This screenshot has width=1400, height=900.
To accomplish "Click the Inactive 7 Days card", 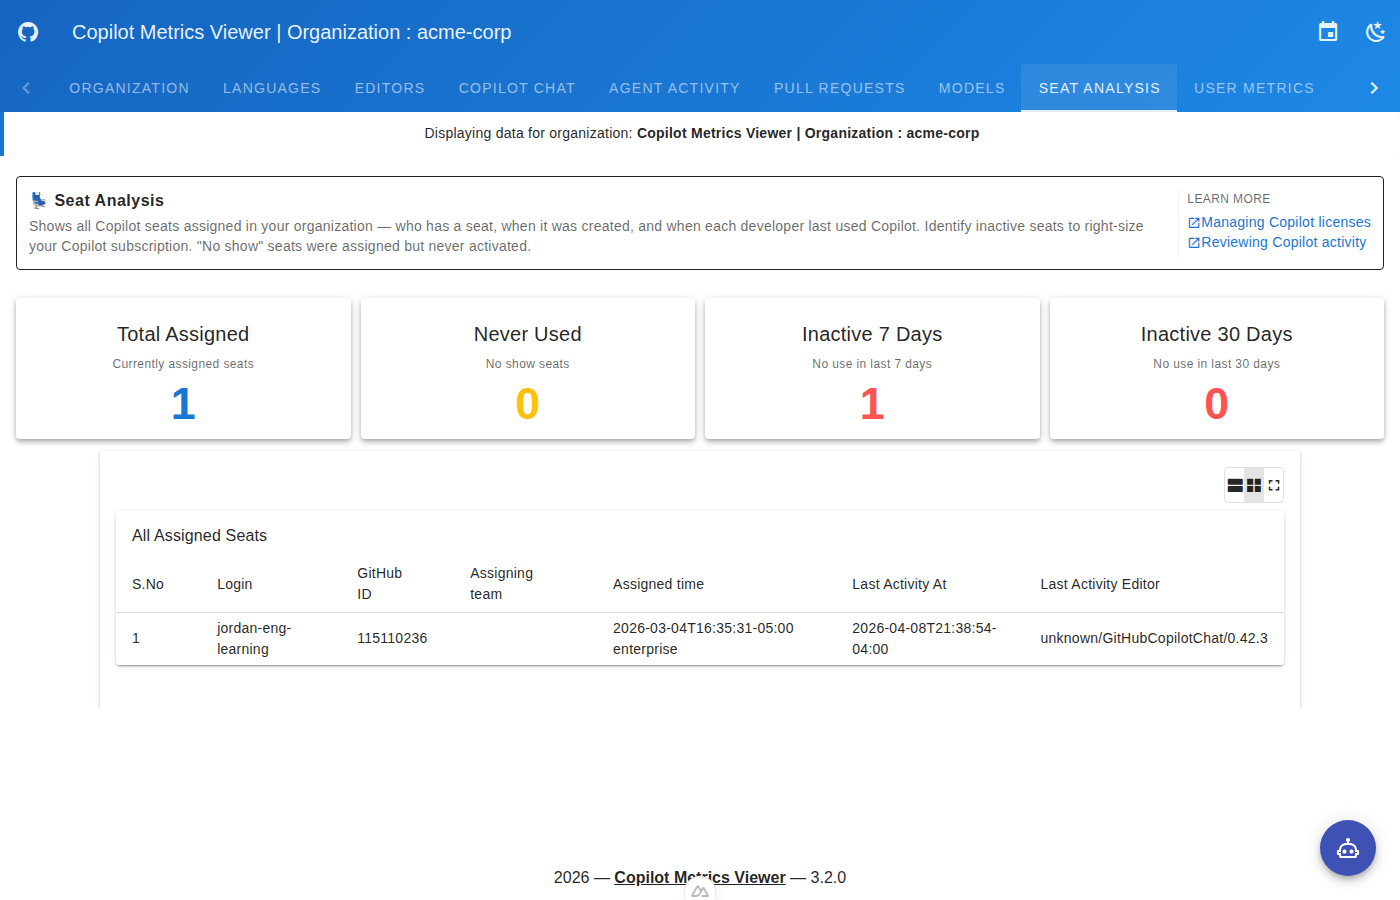I will (x=872, y=368).
